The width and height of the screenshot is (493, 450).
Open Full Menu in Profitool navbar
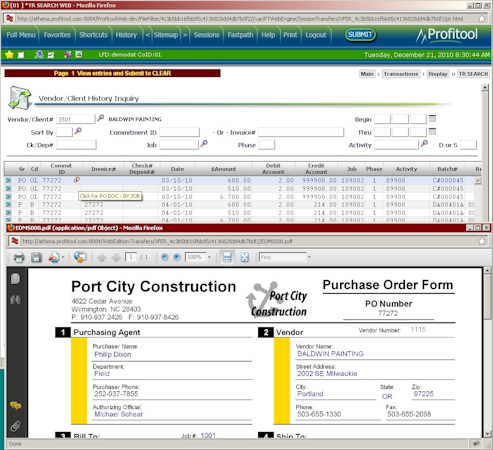(21, 35)
